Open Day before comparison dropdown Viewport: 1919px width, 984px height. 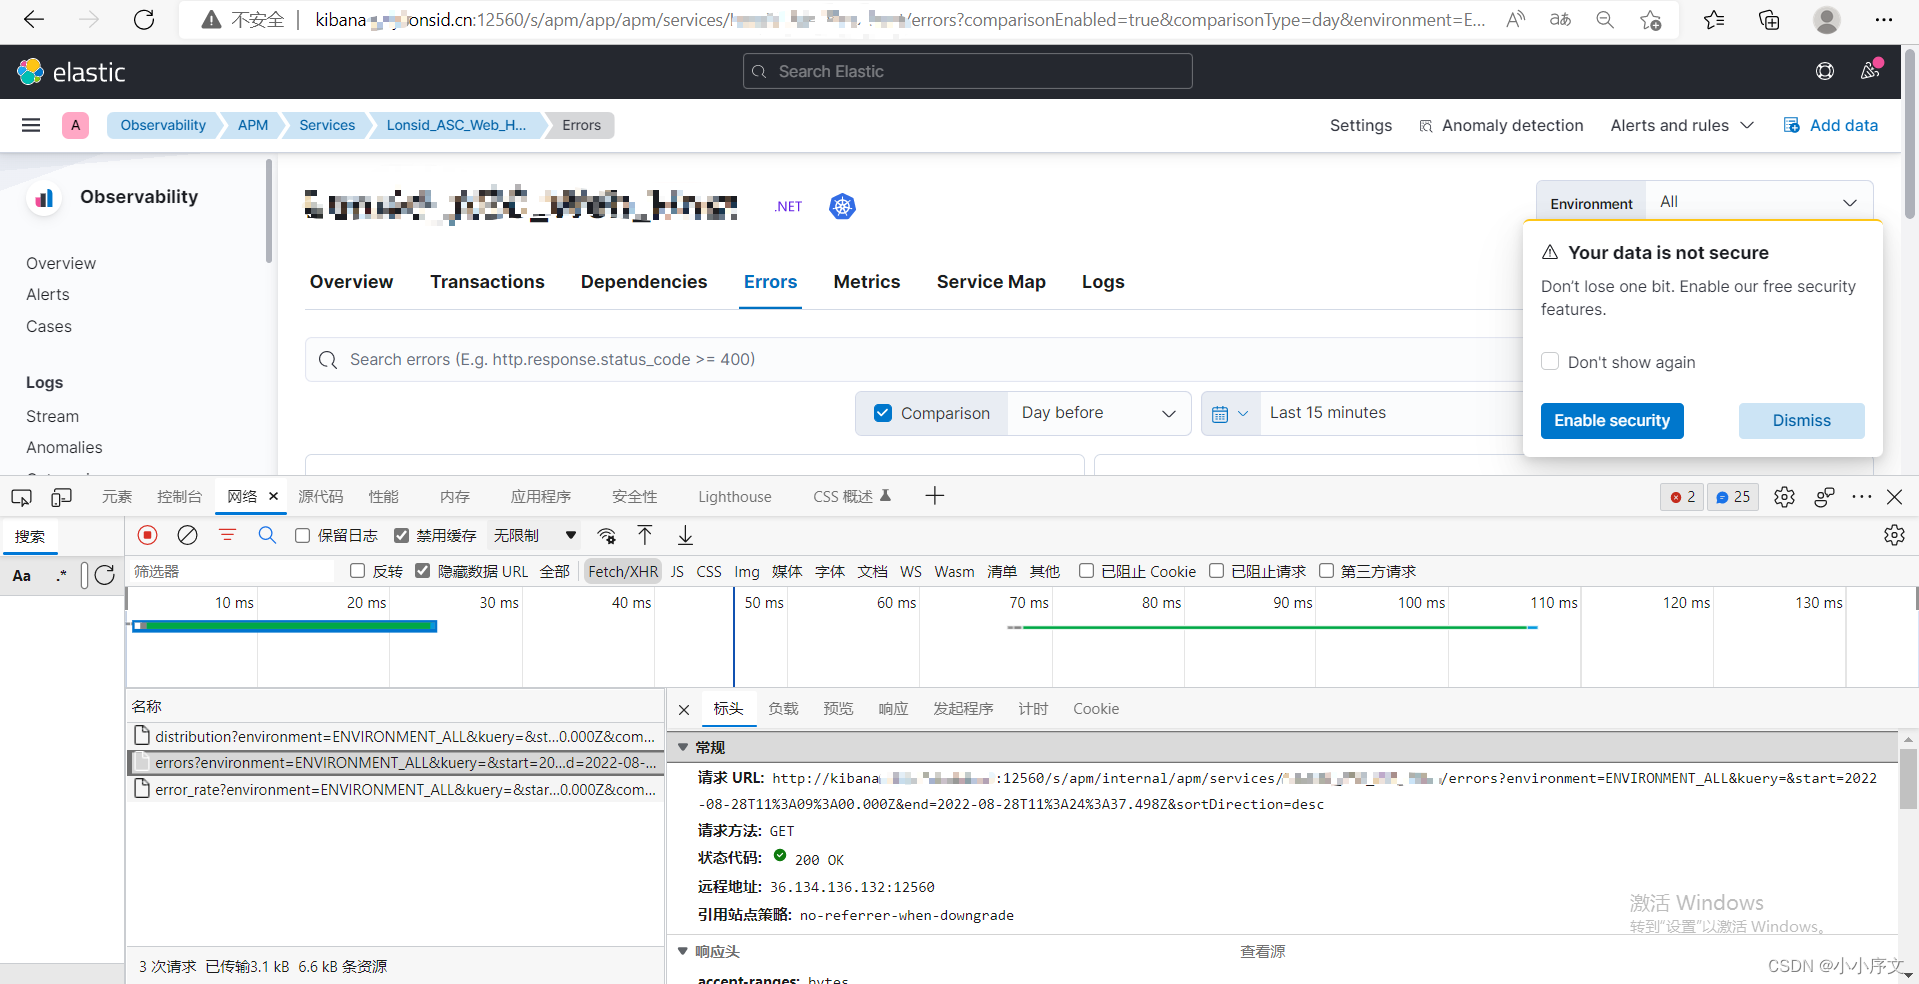tap(1098, 413)
